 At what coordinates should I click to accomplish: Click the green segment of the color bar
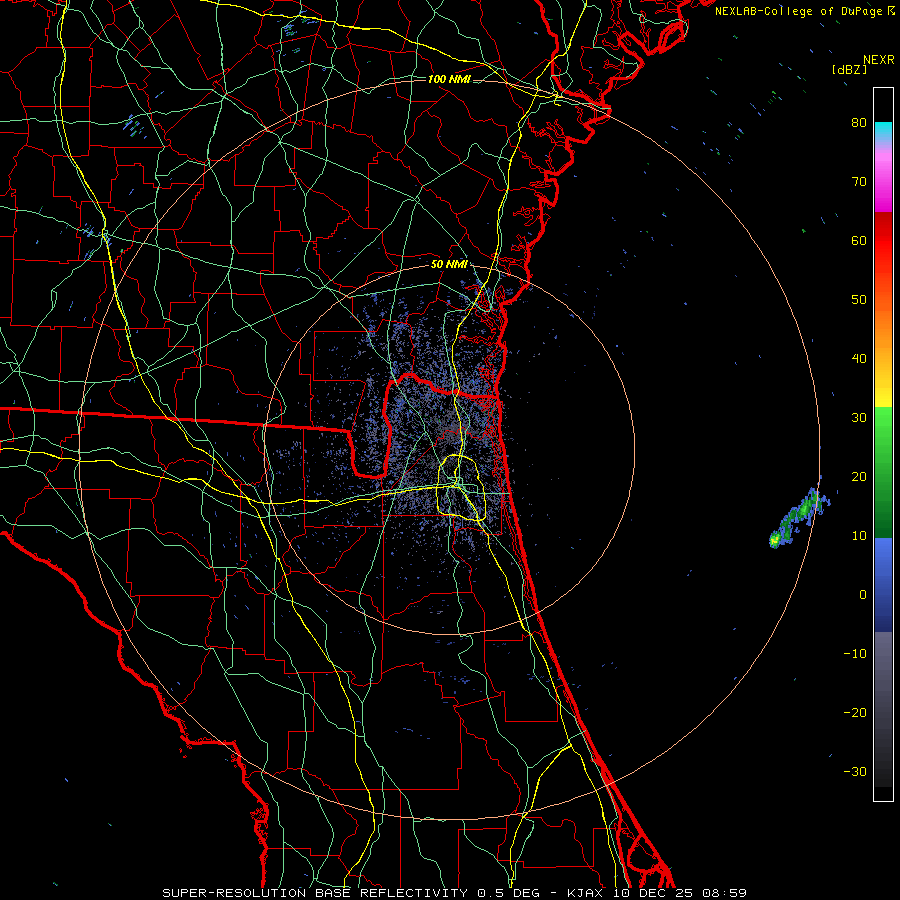point(883,472)
